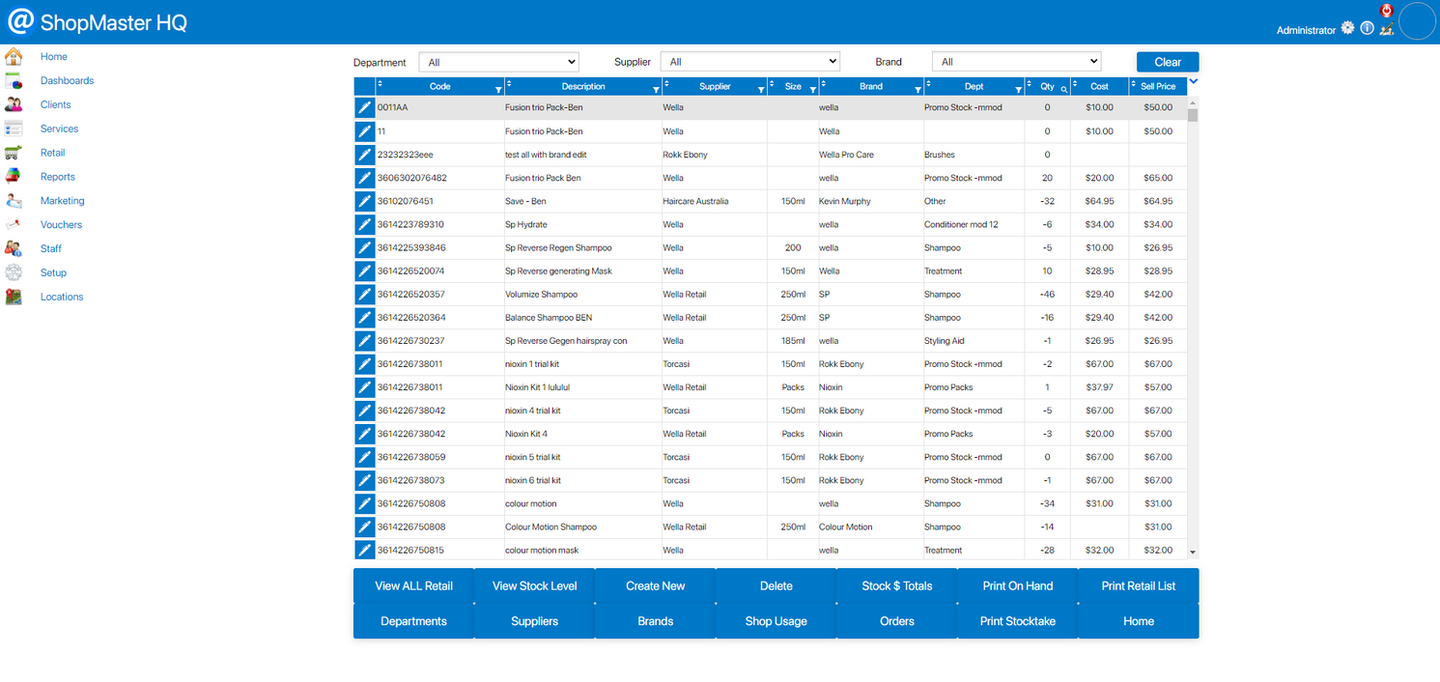
Task: Click the Clear filters button
Action: pyautogui.click(x=1168, y=62)
